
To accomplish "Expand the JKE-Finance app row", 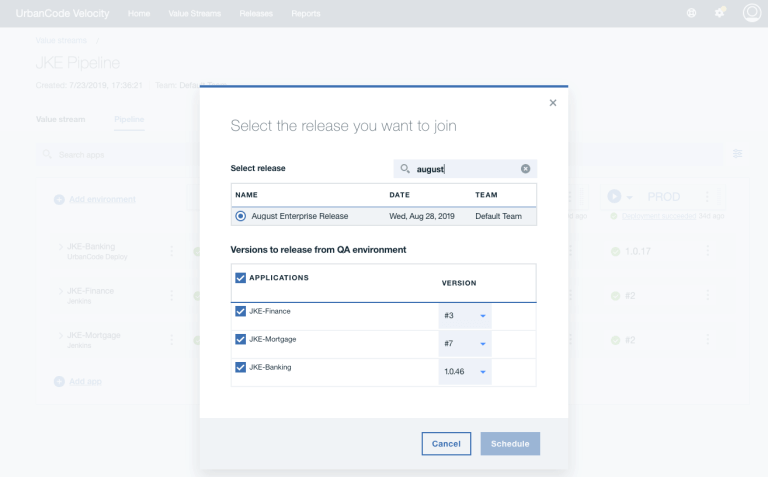I will (x=61, y=291).
